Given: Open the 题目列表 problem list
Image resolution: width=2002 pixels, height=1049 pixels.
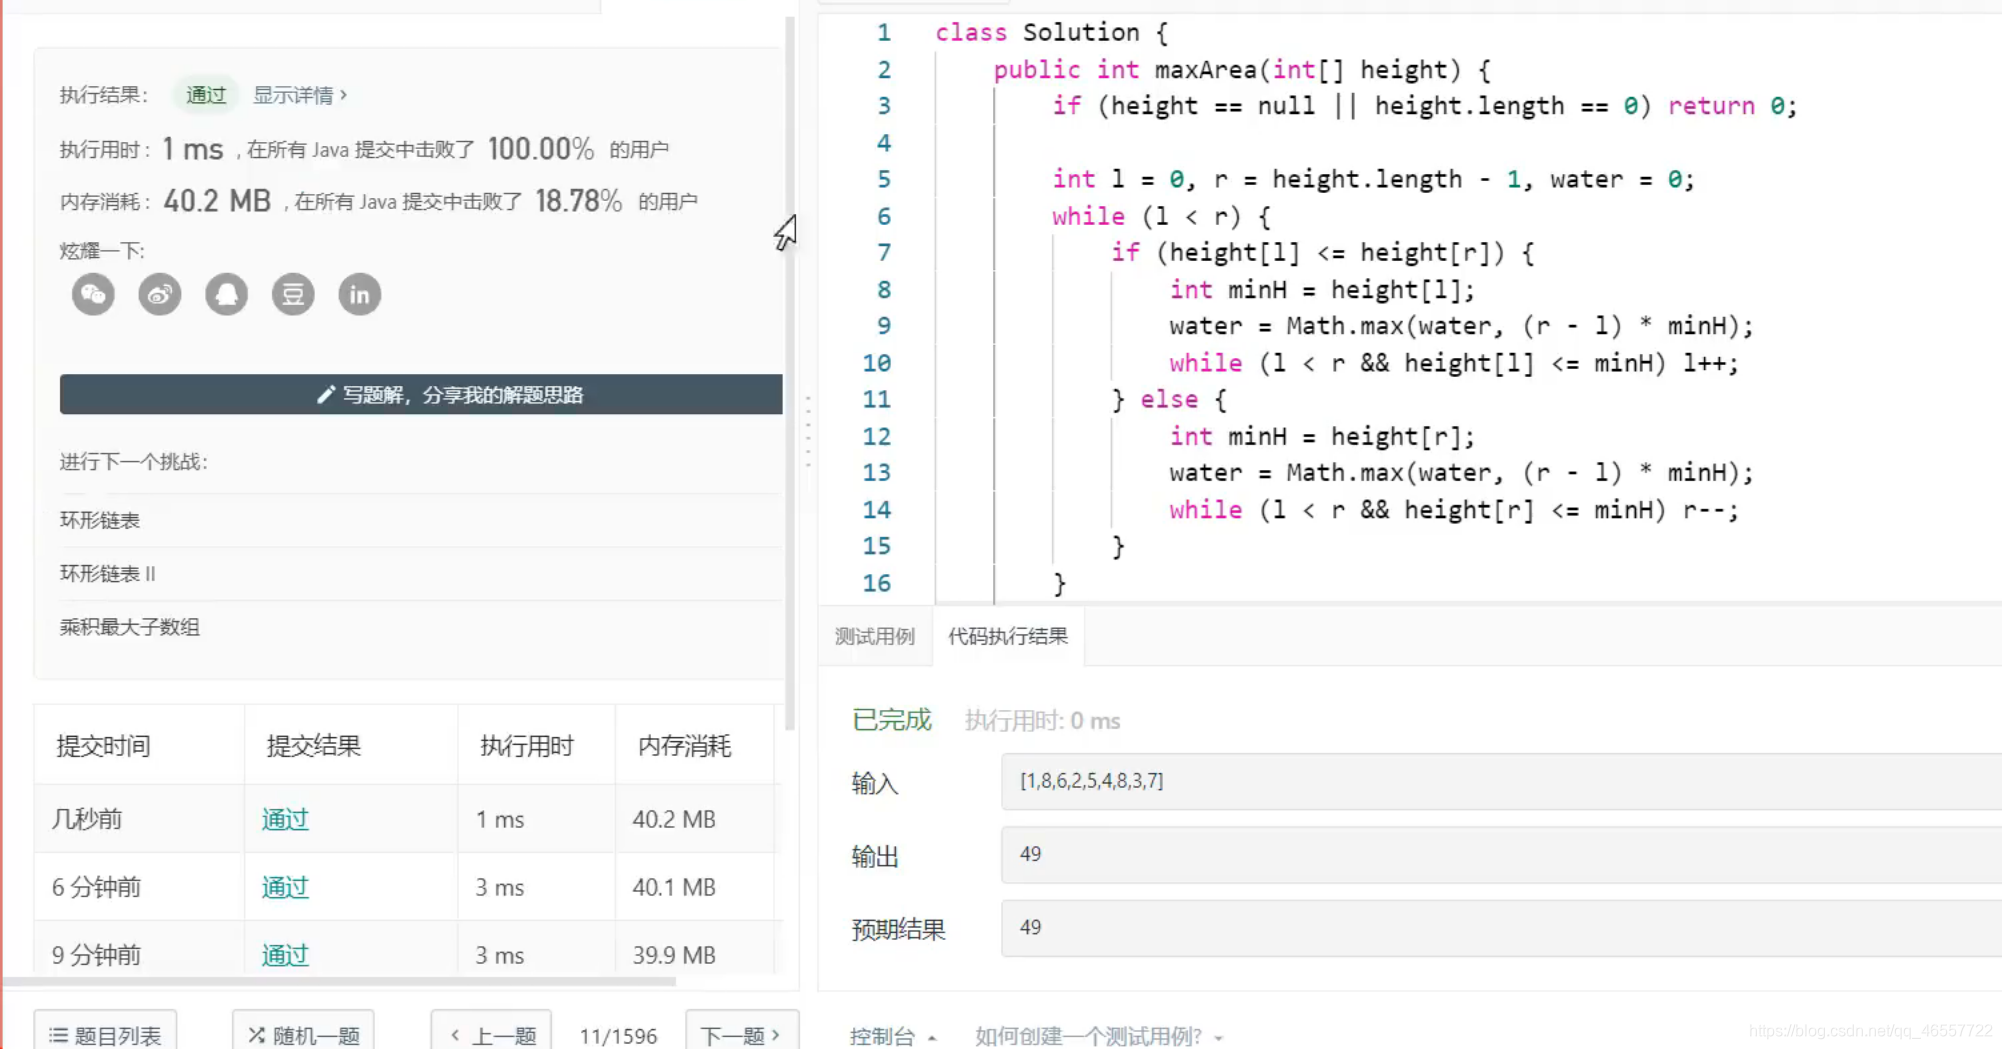Looking at the screenshot, I should 105,1033.
